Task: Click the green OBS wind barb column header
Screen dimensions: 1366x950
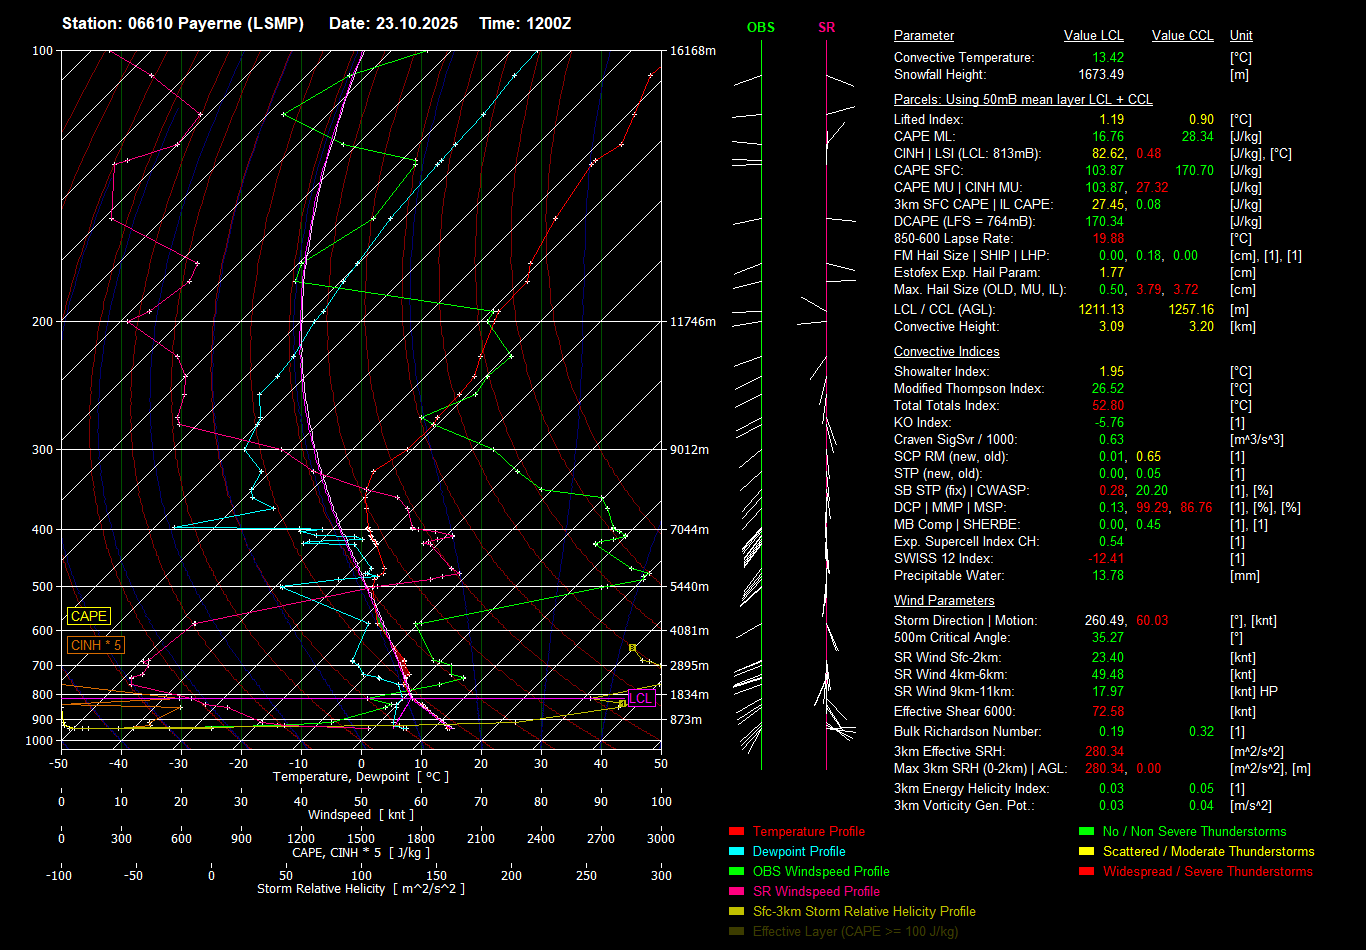Action: (761, 28)
